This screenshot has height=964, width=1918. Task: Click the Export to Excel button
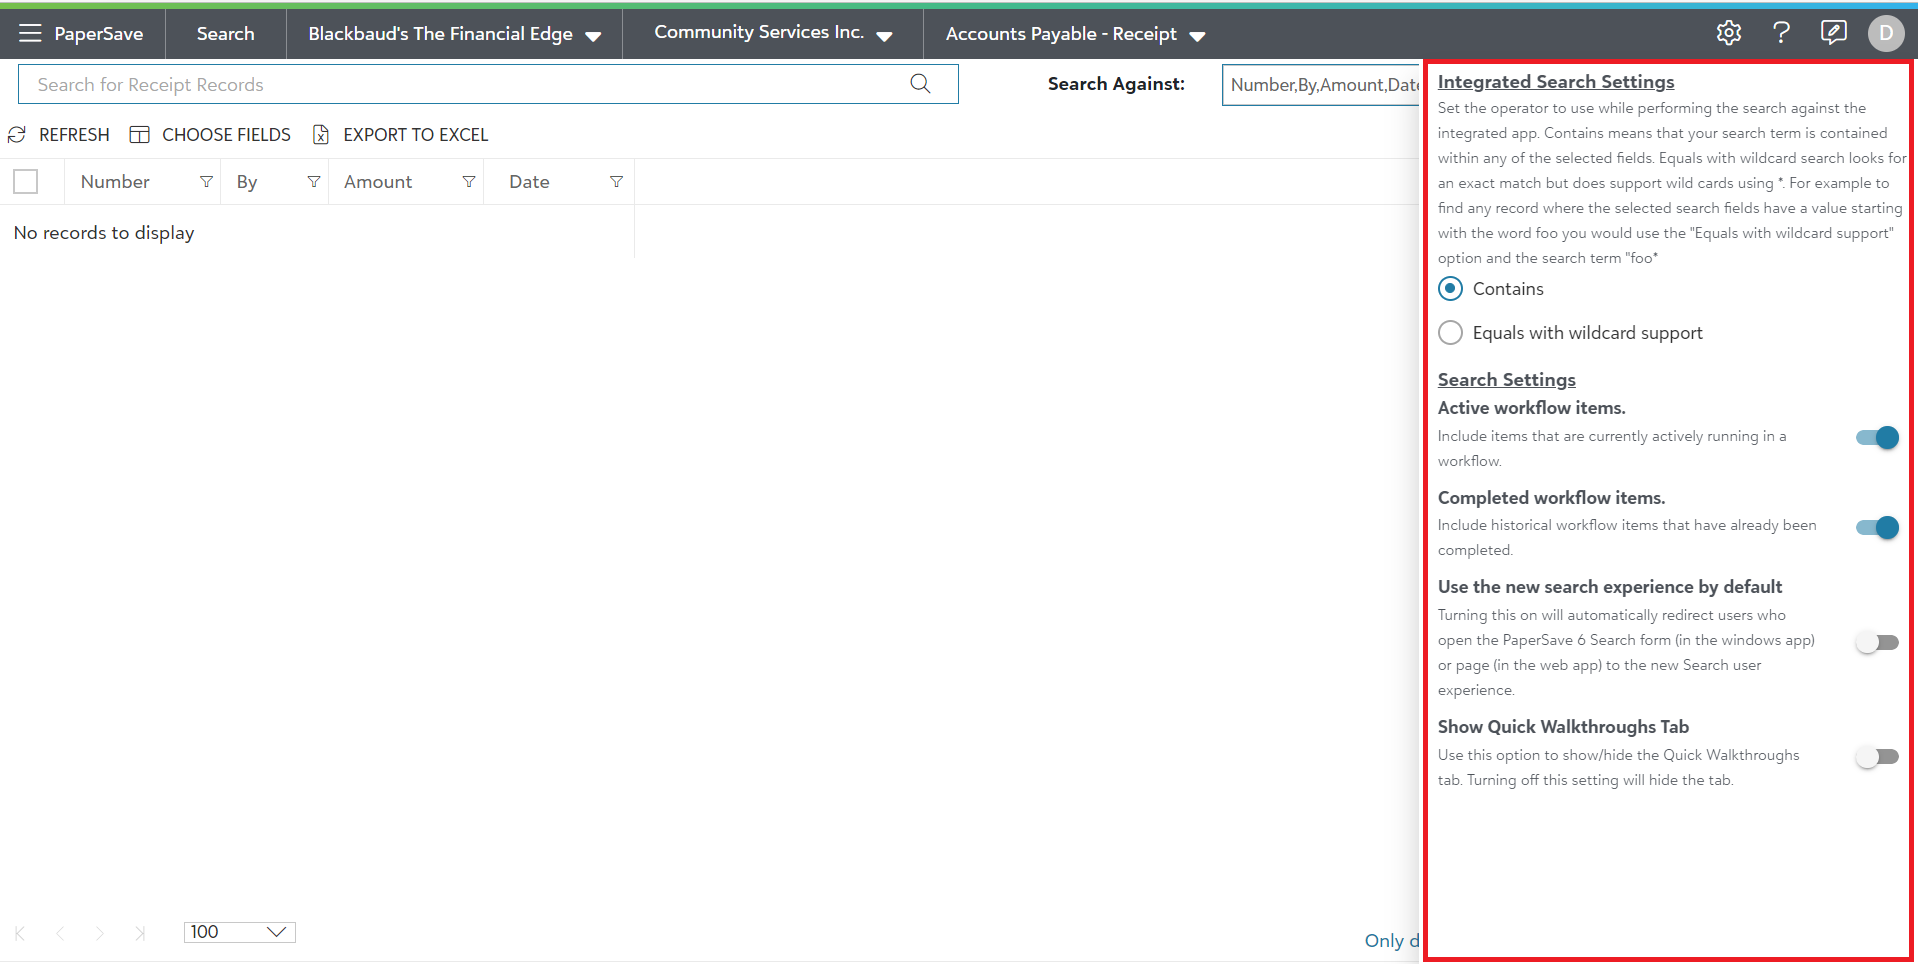click(x=401, y=135)
